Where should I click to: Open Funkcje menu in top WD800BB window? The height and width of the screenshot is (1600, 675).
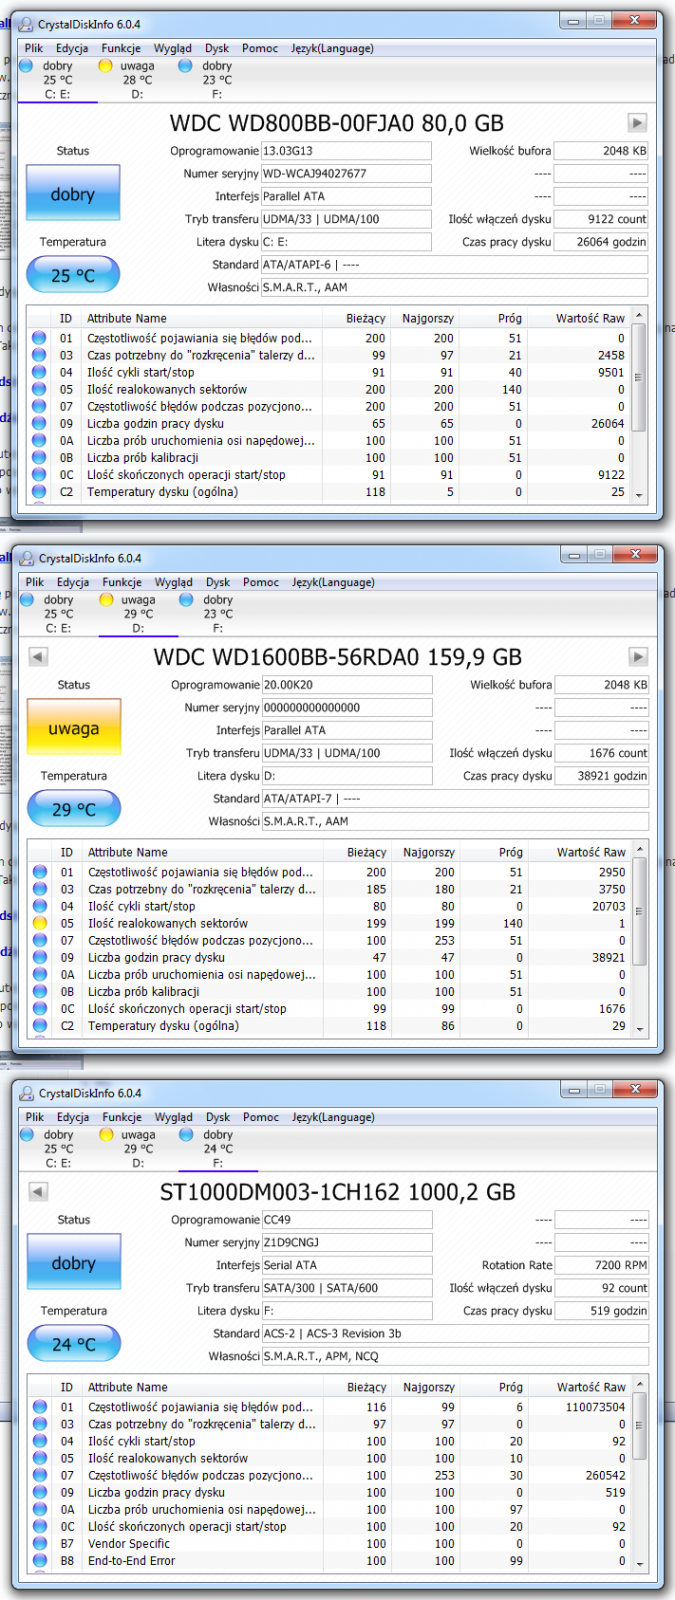[x=121, y=48]
